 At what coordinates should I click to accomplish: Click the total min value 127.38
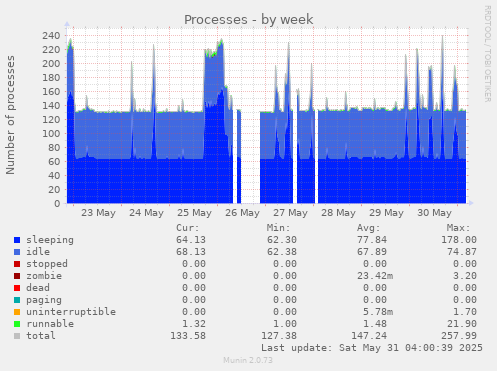click(279, 336)
